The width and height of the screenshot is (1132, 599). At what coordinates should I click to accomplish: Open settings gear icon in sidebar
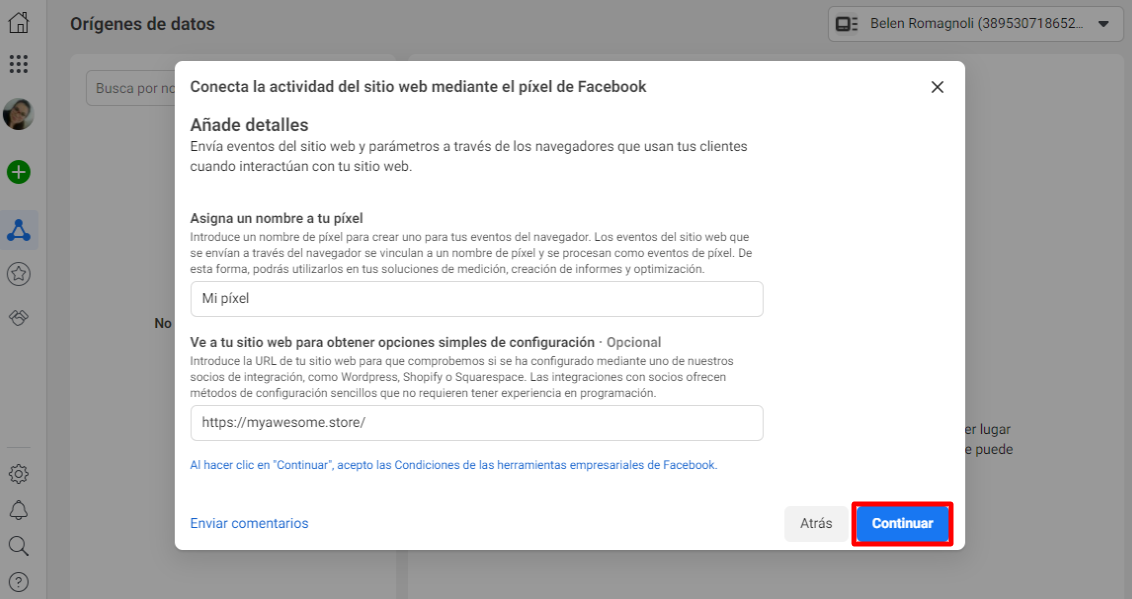coord(19,474)
